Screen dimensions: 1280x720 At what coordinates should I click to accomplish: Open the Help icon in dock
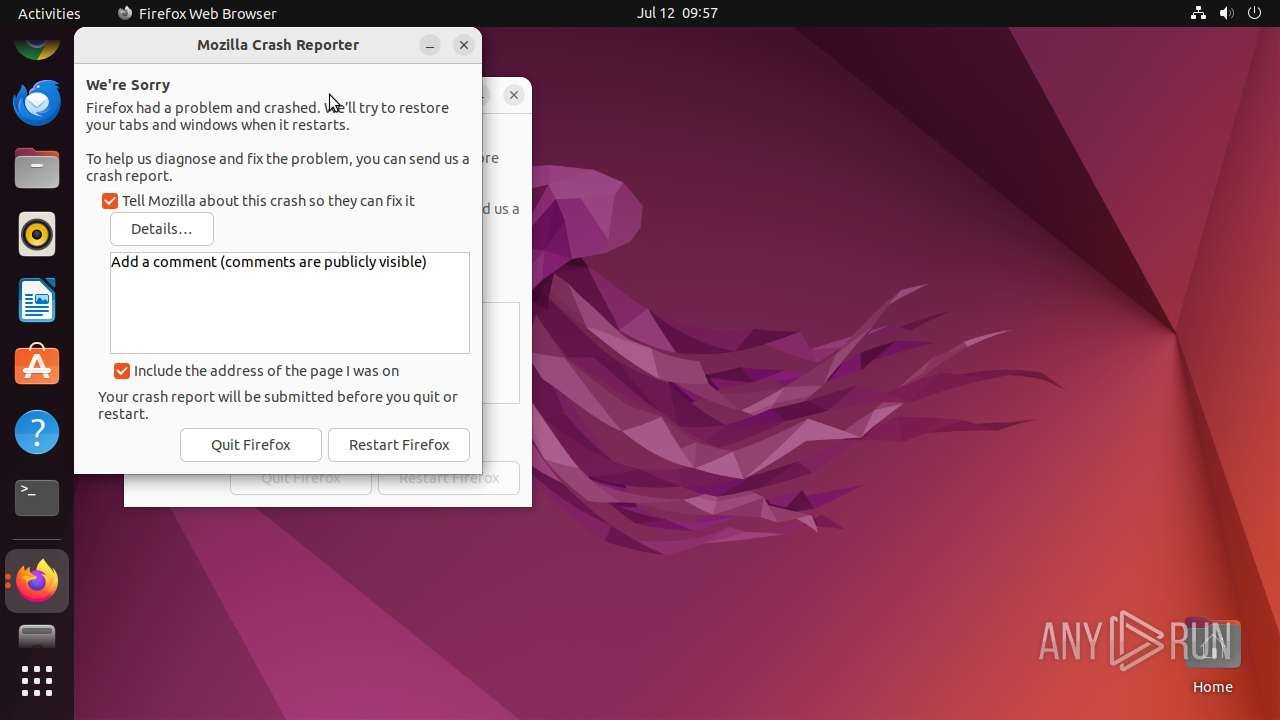(37, 432)
